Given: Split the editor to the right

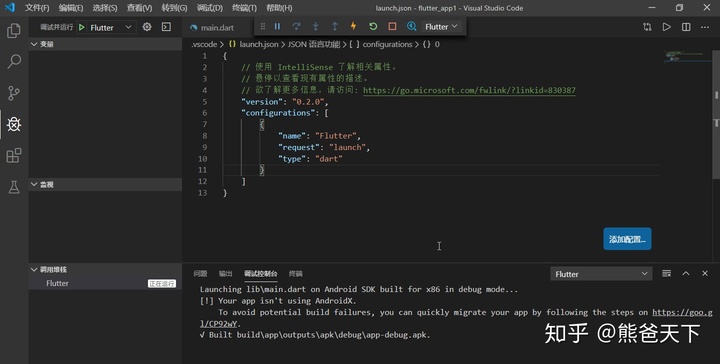Looking at the screenshot, I should point(686,27).
